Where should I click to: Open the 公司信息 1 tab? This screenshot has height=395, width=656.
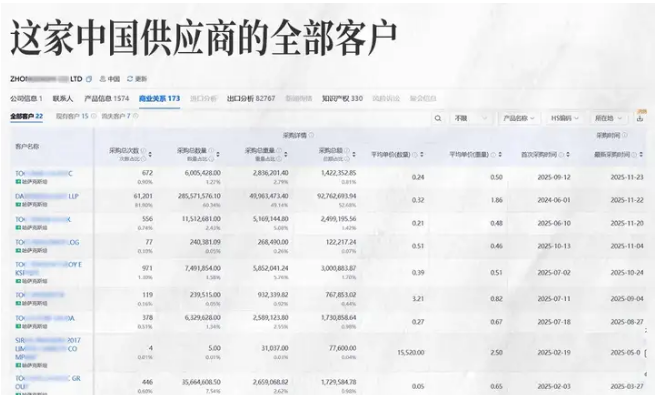(x=26, y=99)
